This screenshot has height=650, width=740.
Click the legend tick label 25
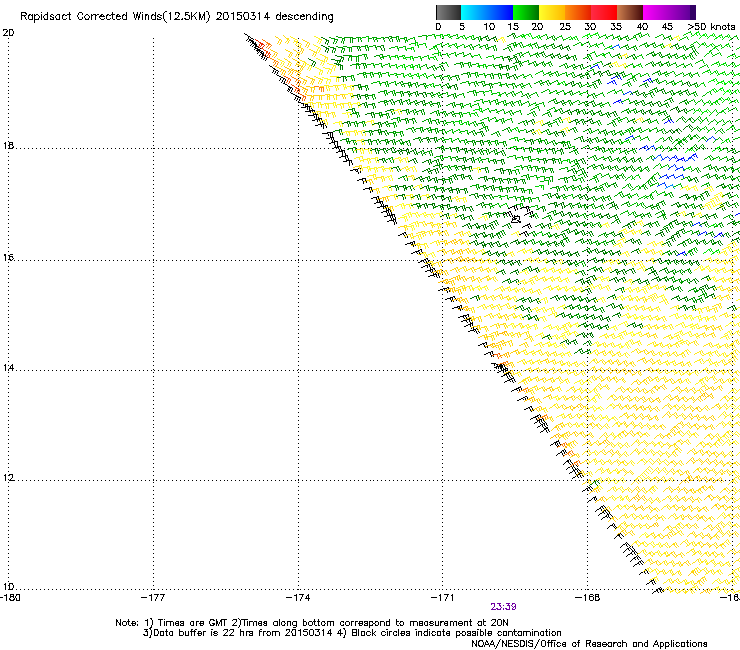click(x=565, y=27)
